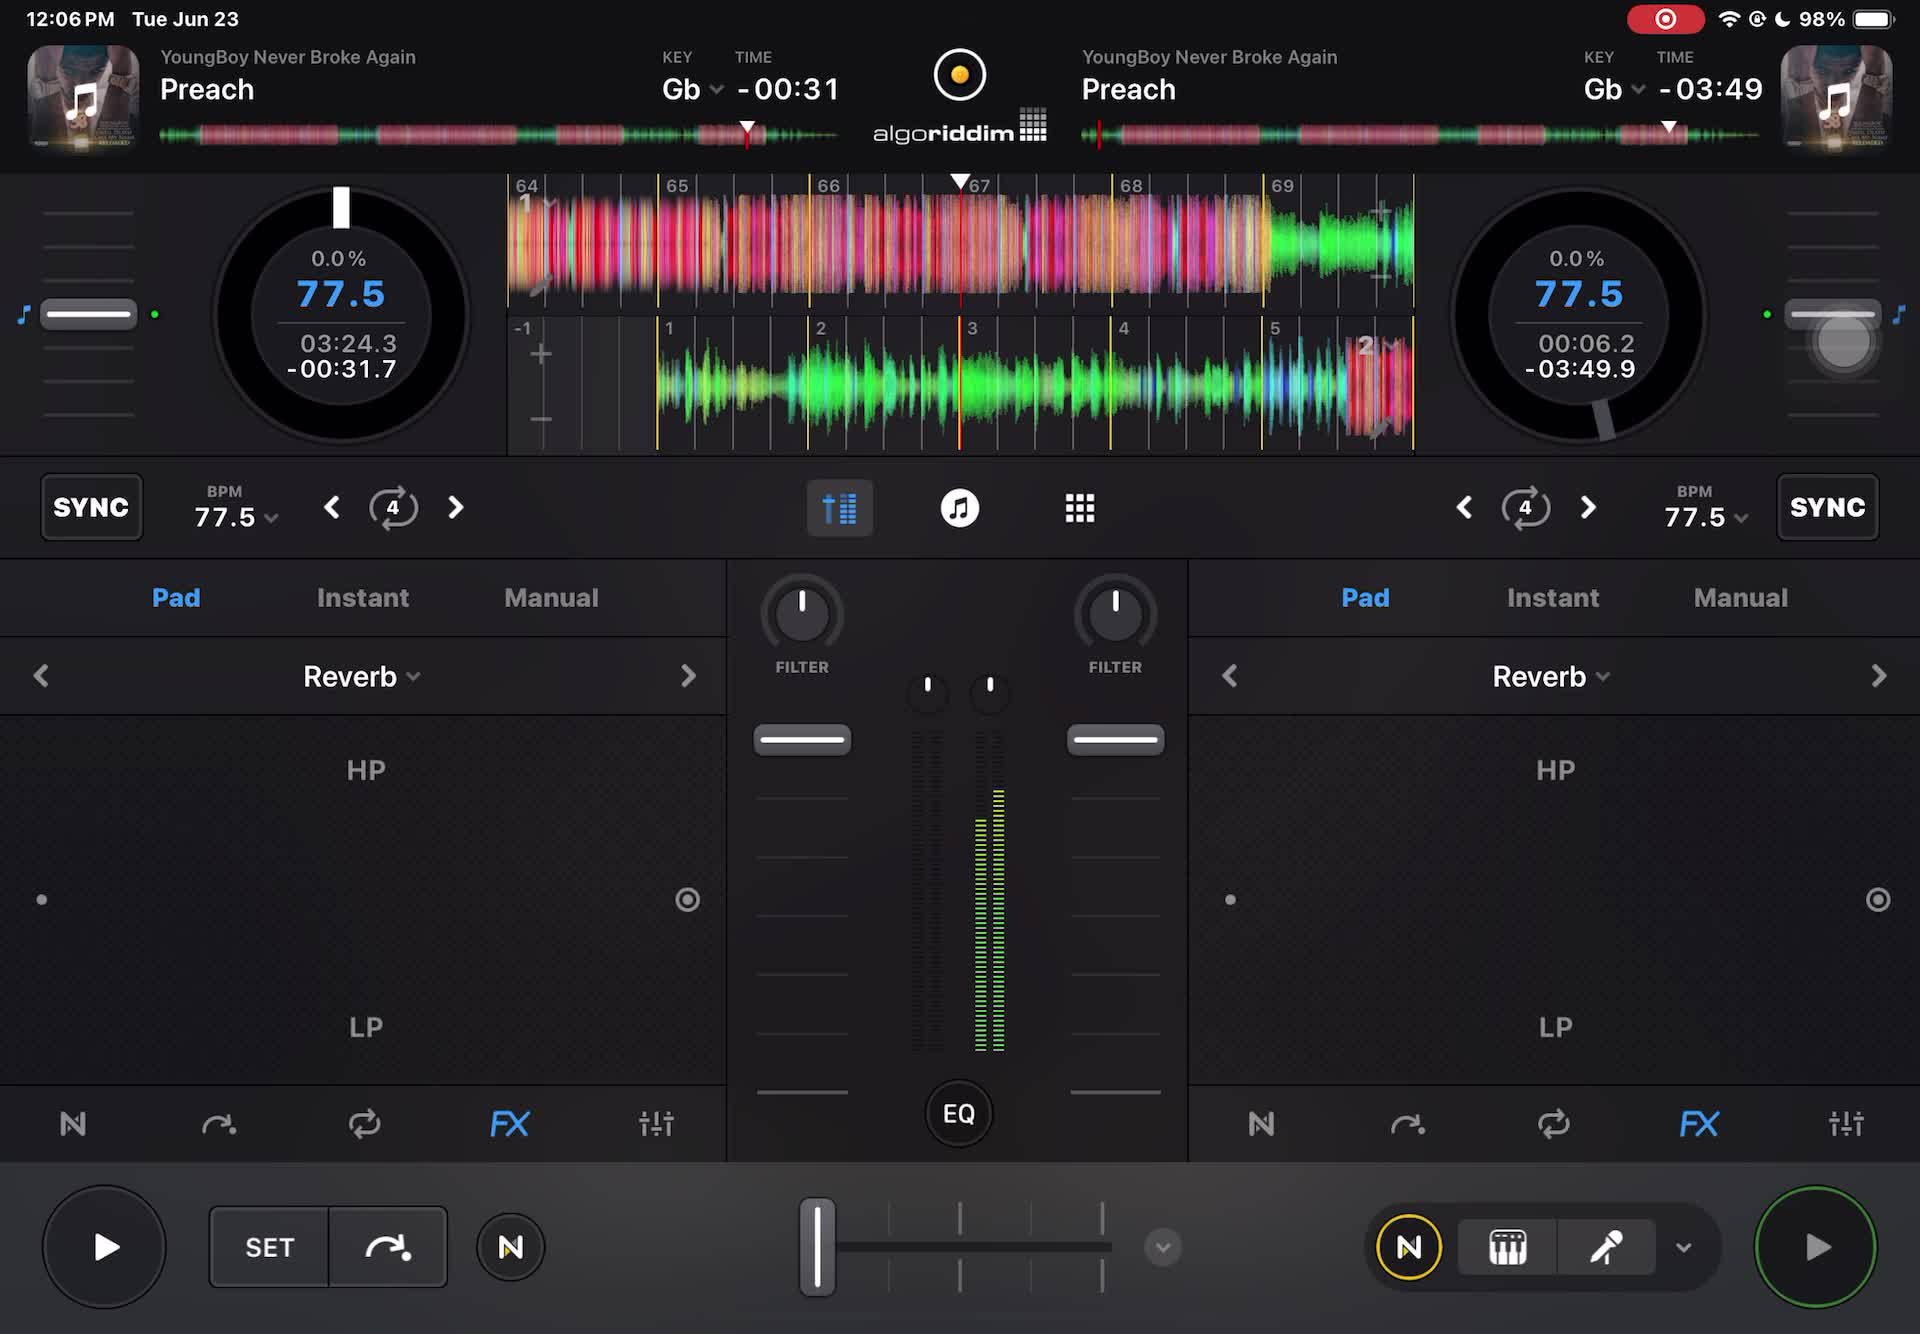
Task: Open left deck EQ mixer sliders icon
Action: pos(656,1124)
